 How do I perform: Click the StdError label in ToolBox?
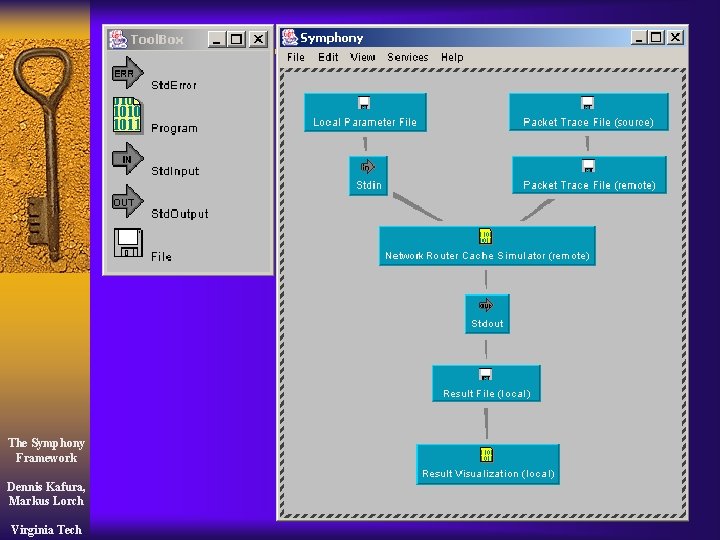coord(174,85)
